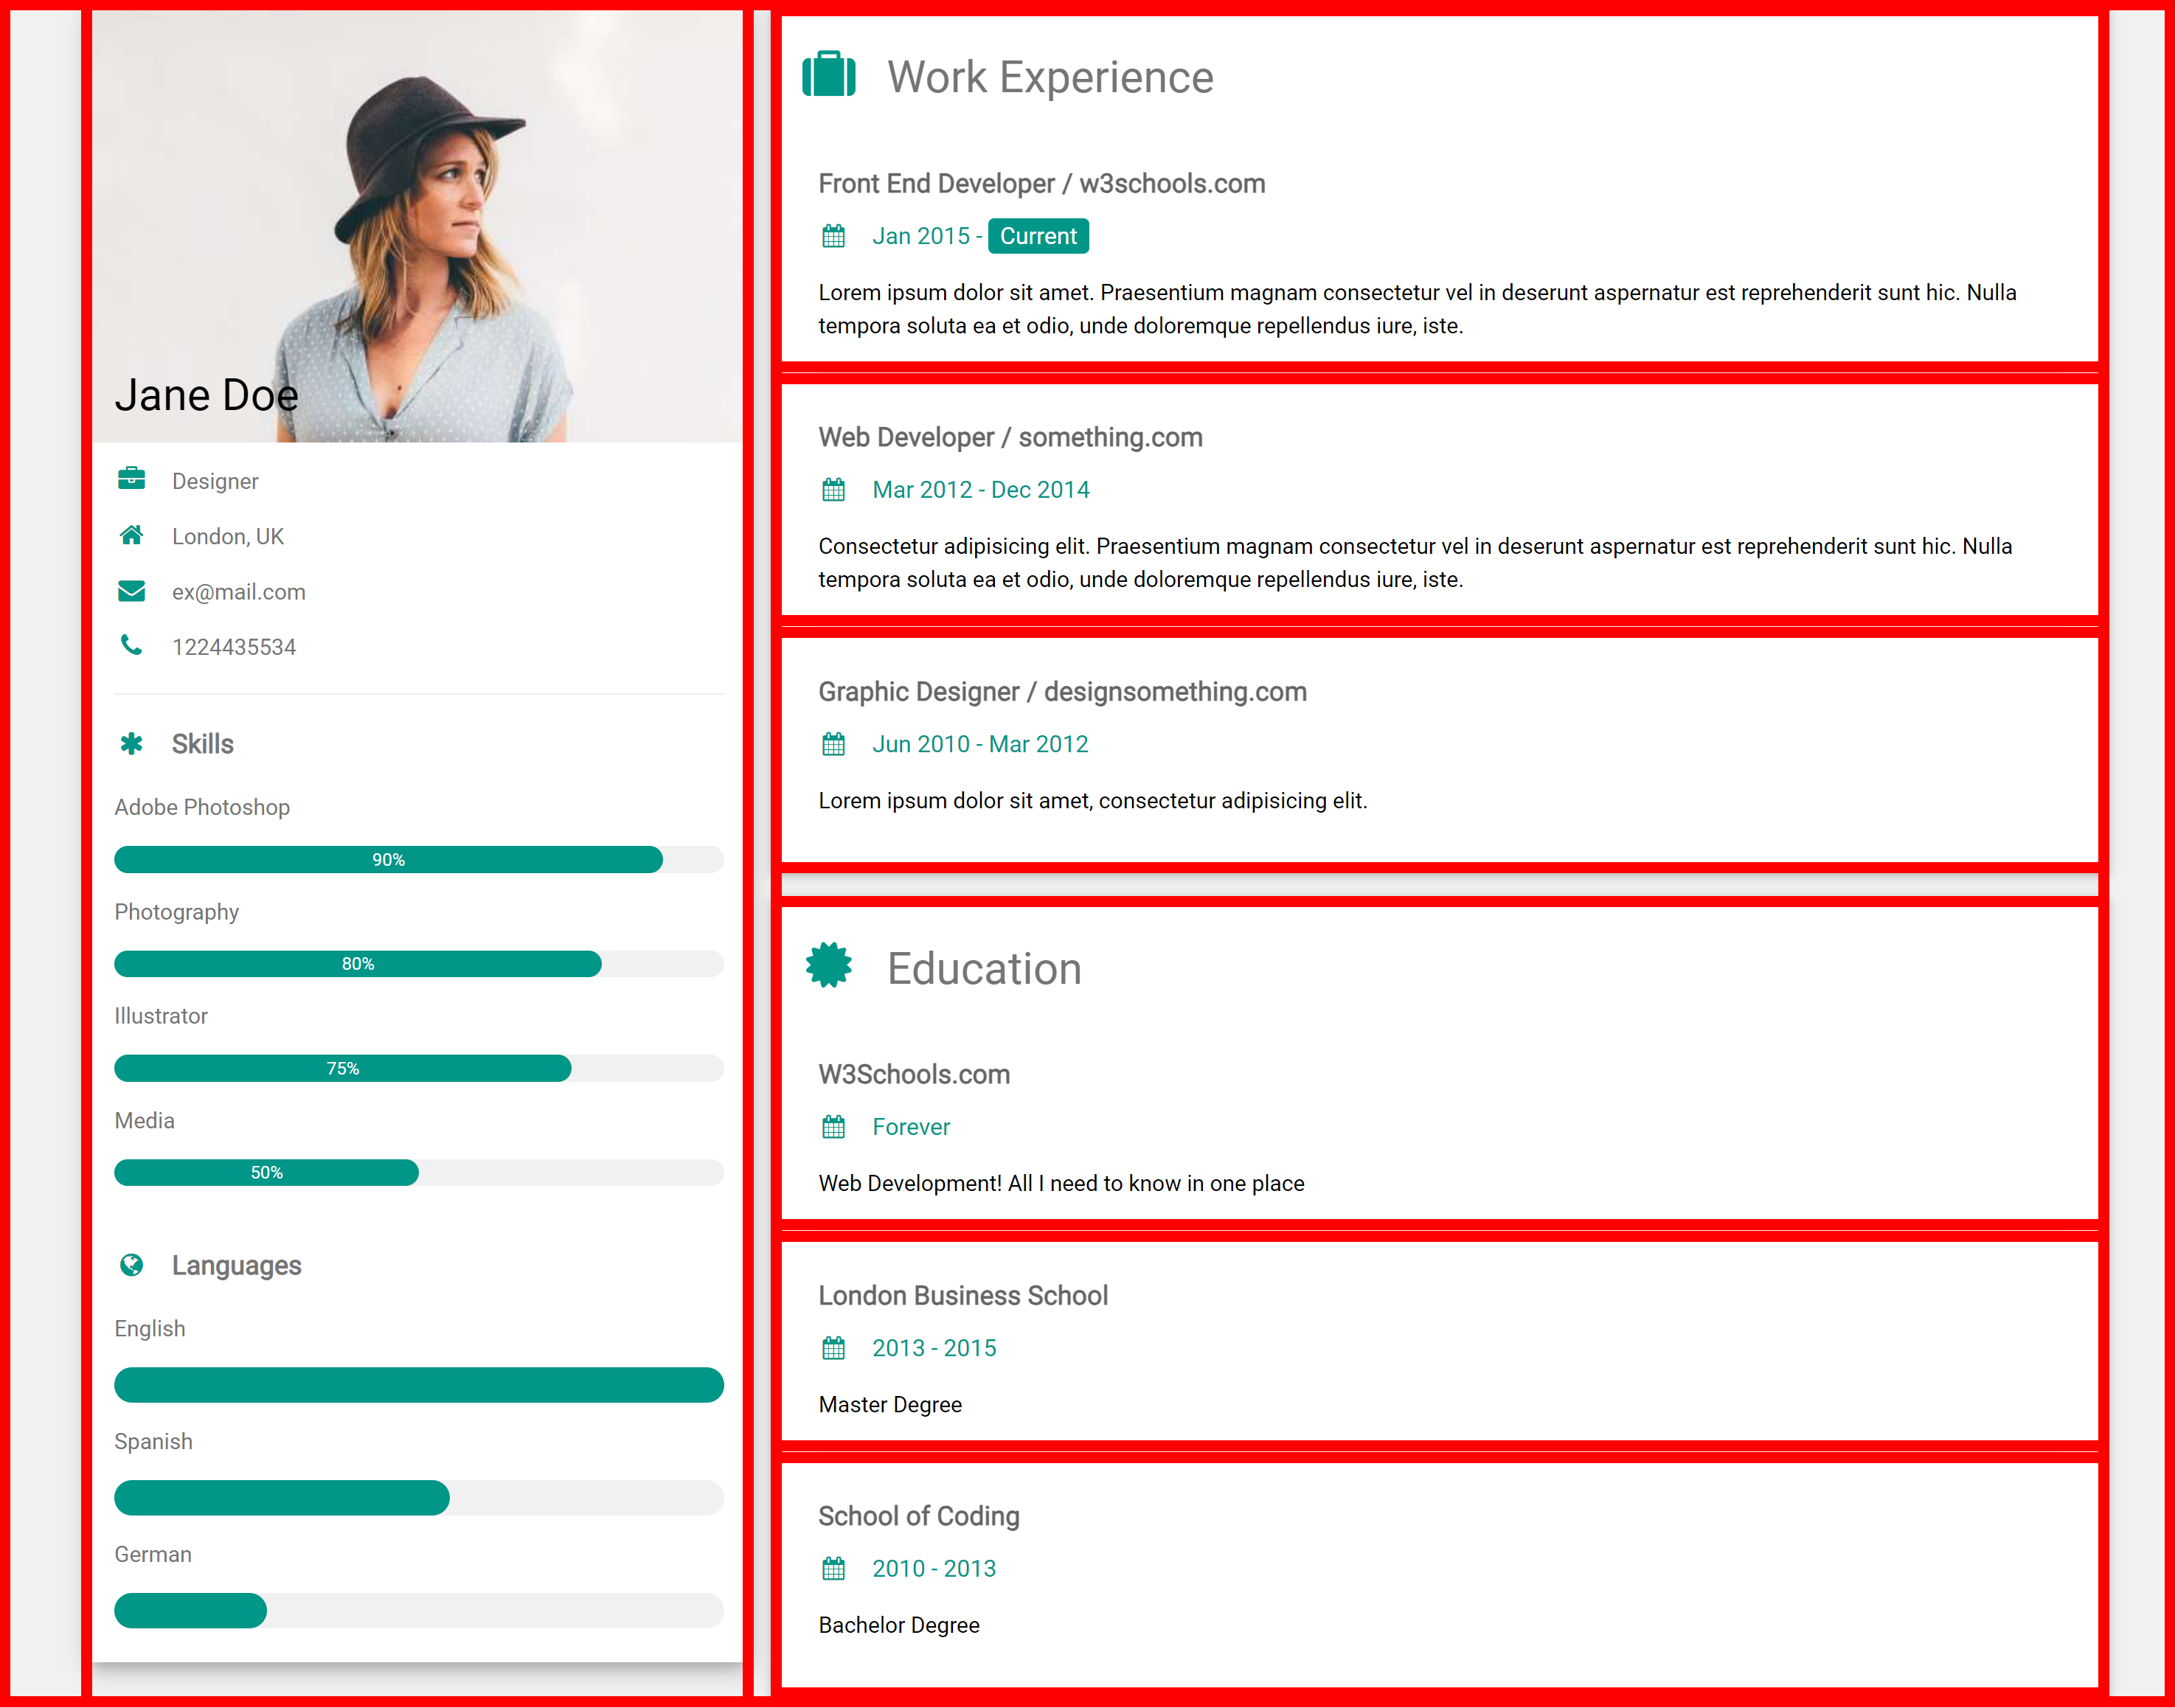This screenshot has height=1708, width=2175.
Task: Click the phone icon beside 1224435534
Action: (x=131, y=645)
